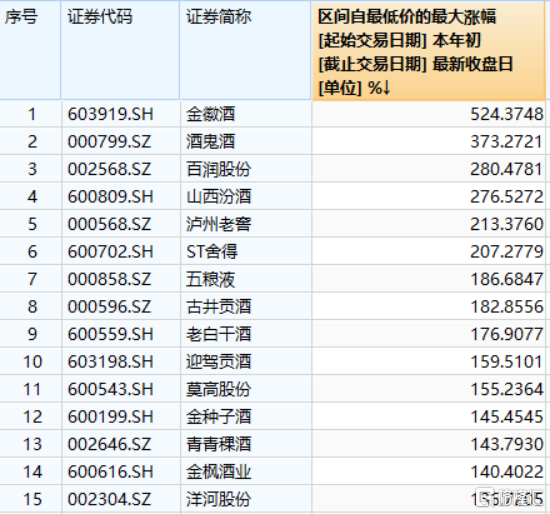This screenshot has width=550, height=514.
Task: Select stock name 金枫酒业
Action: [219, 472]
